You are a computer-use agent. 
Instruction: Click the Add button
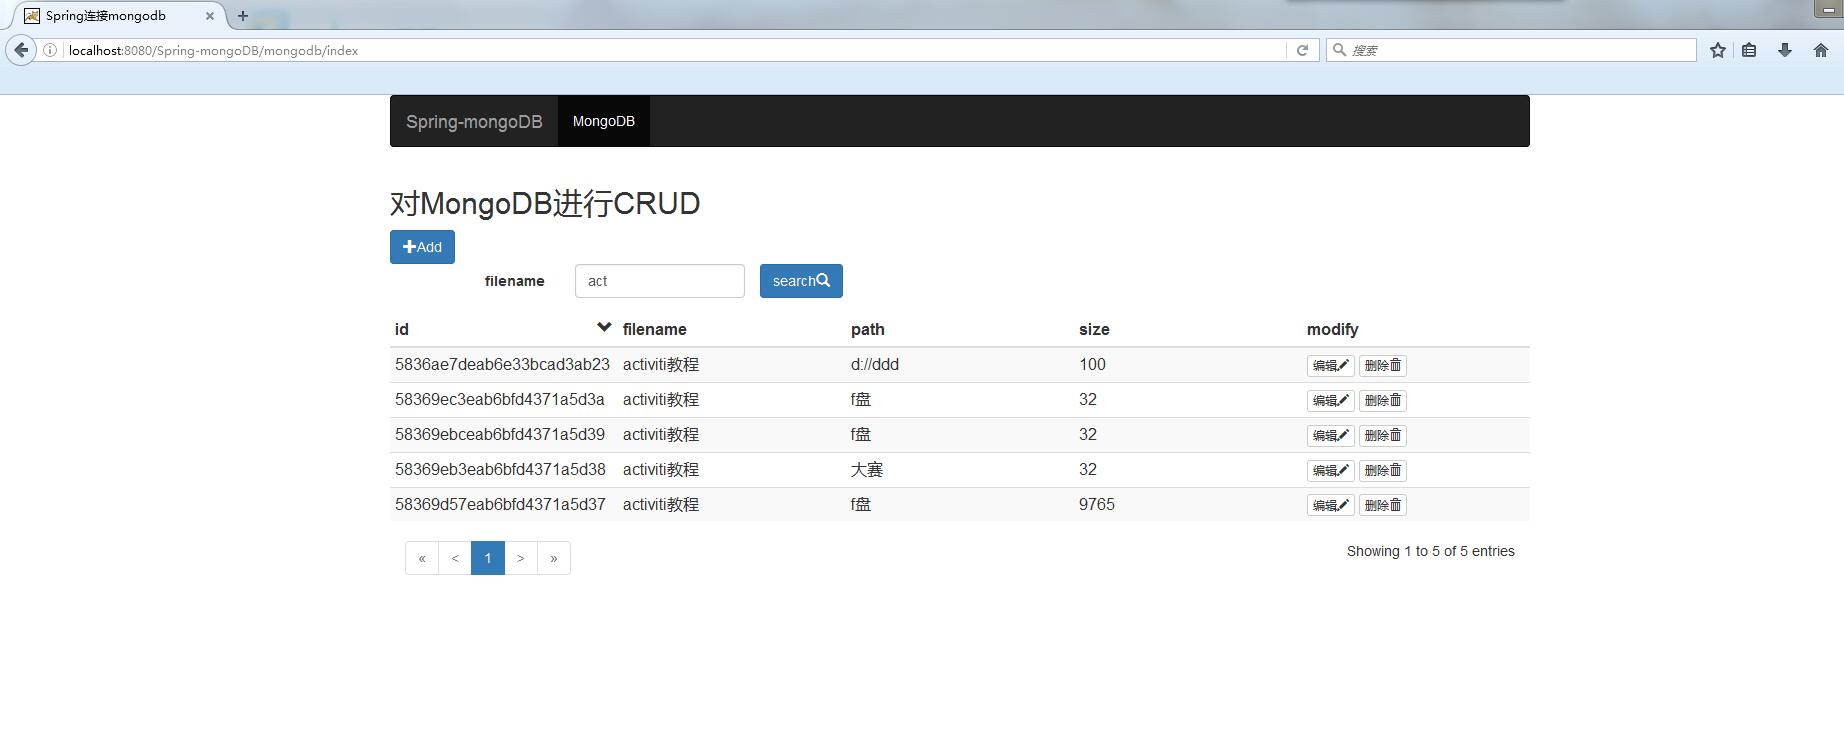click(422, 247)
